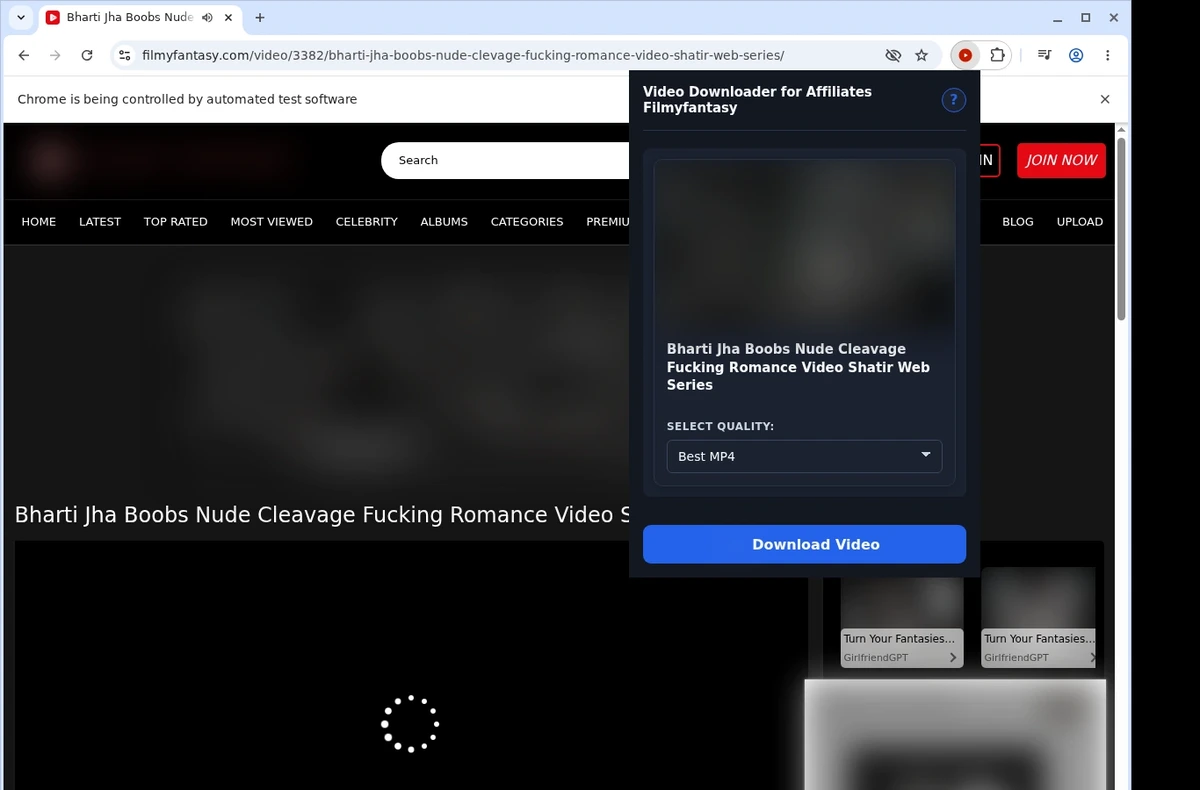Open the HOME menu item
The height and width of the screenshot is (790, 1200).
(x=39, y=222)
